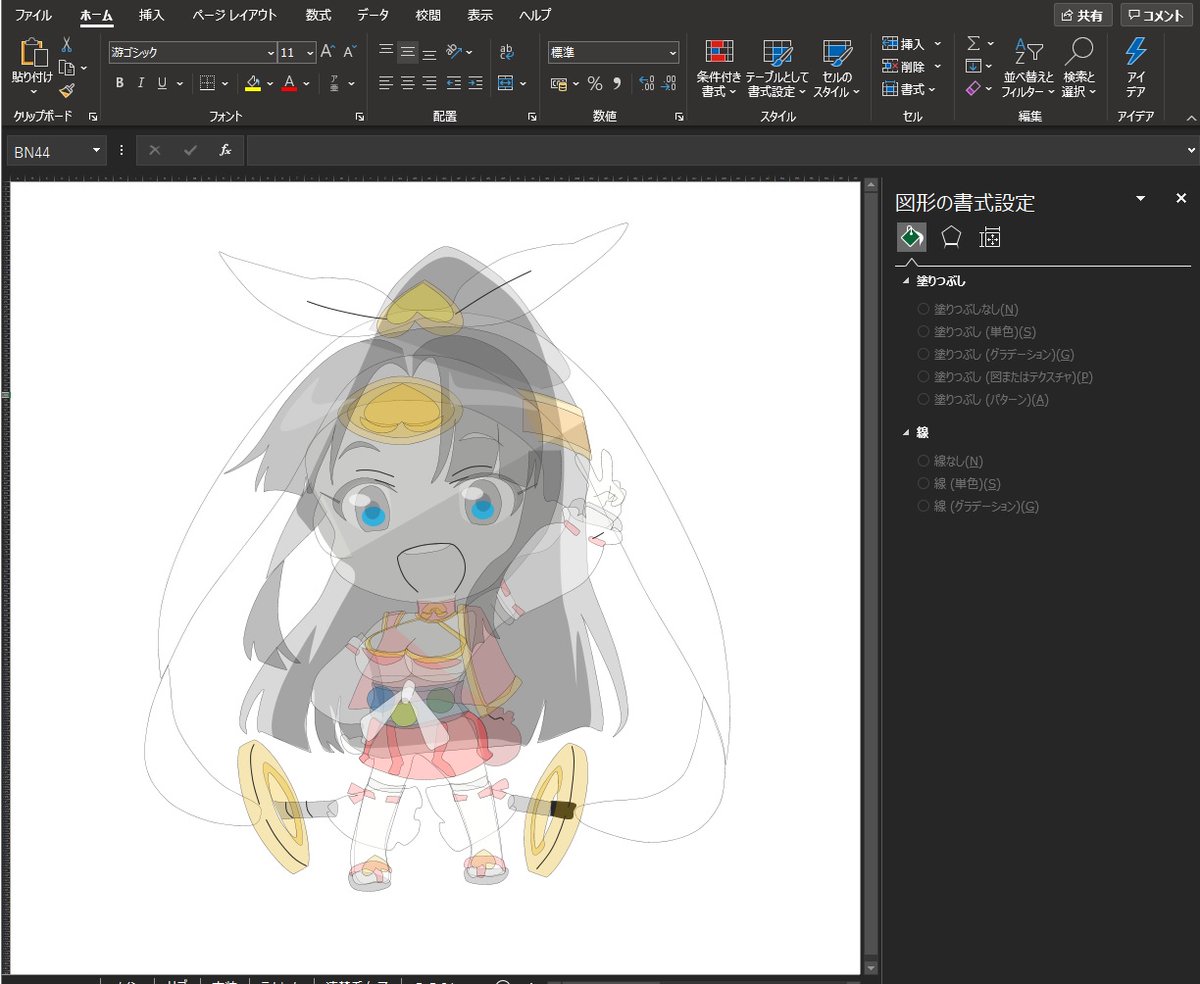Close the 図形の書式設定 pane
Screen dimensions: 1200x984
pyautogui.click(x=1180, y=199)
